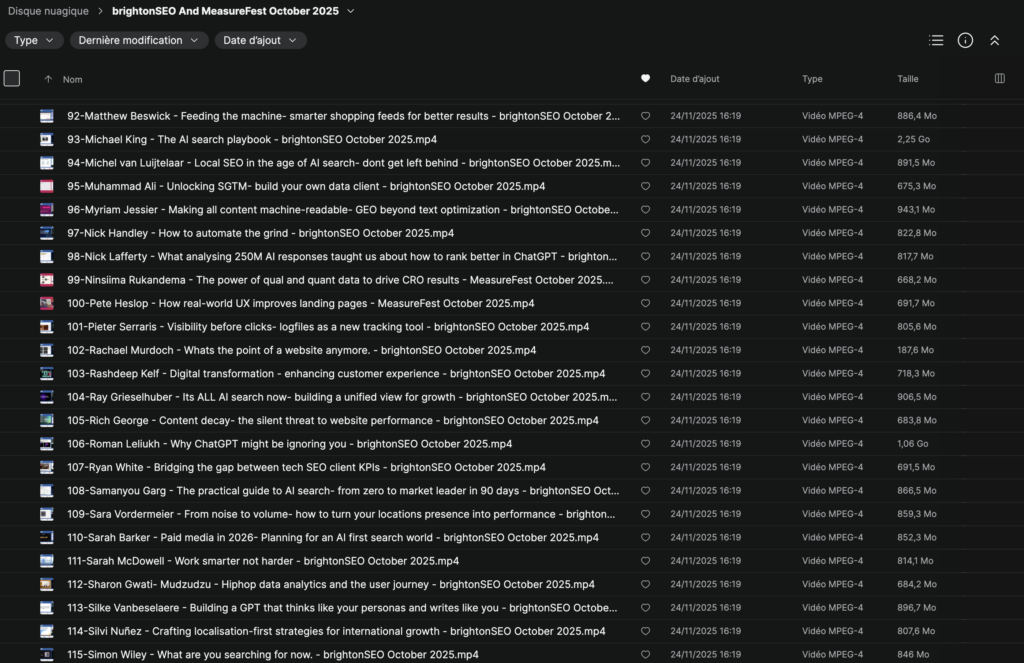Open 97-Nick Handley How to automate the grind
Image resolution: width=1024 pixels, height=663 pixels.
260,233
